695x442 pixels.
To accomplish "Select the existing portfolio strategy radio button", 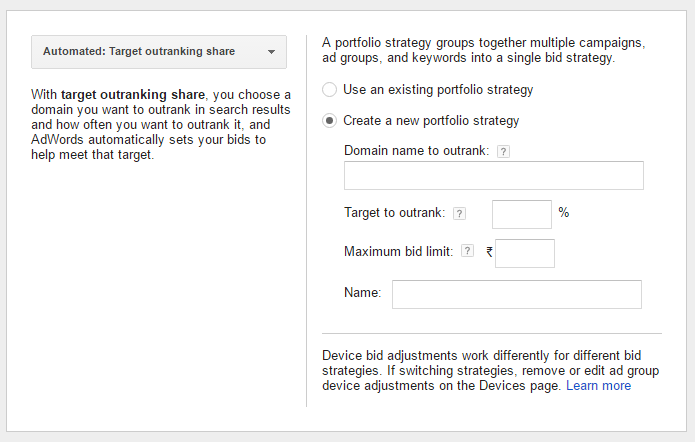I will coord(329,90).
